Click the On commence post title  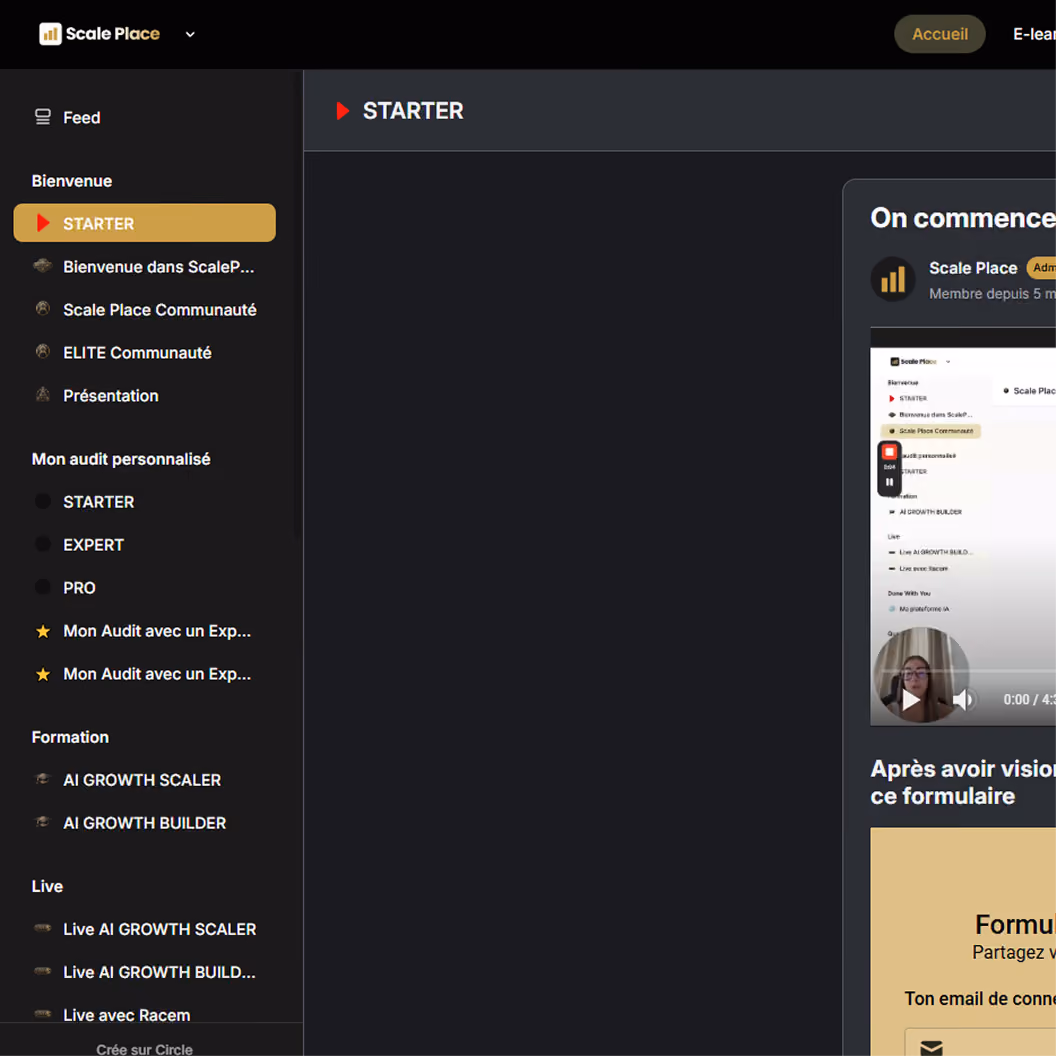(963, 218)
